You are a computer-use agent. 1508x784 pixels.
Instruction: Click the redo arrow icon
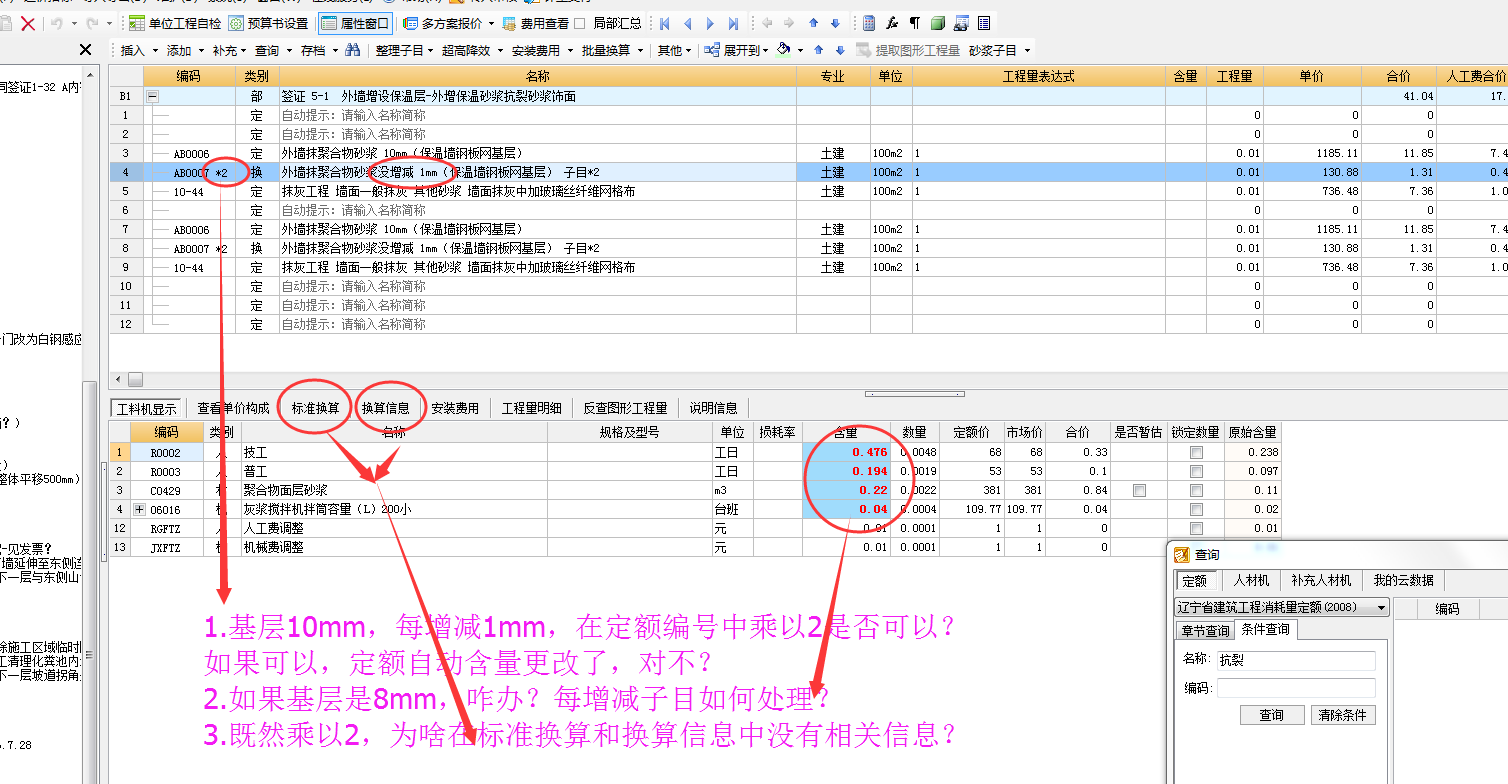(x=93, y=23)
